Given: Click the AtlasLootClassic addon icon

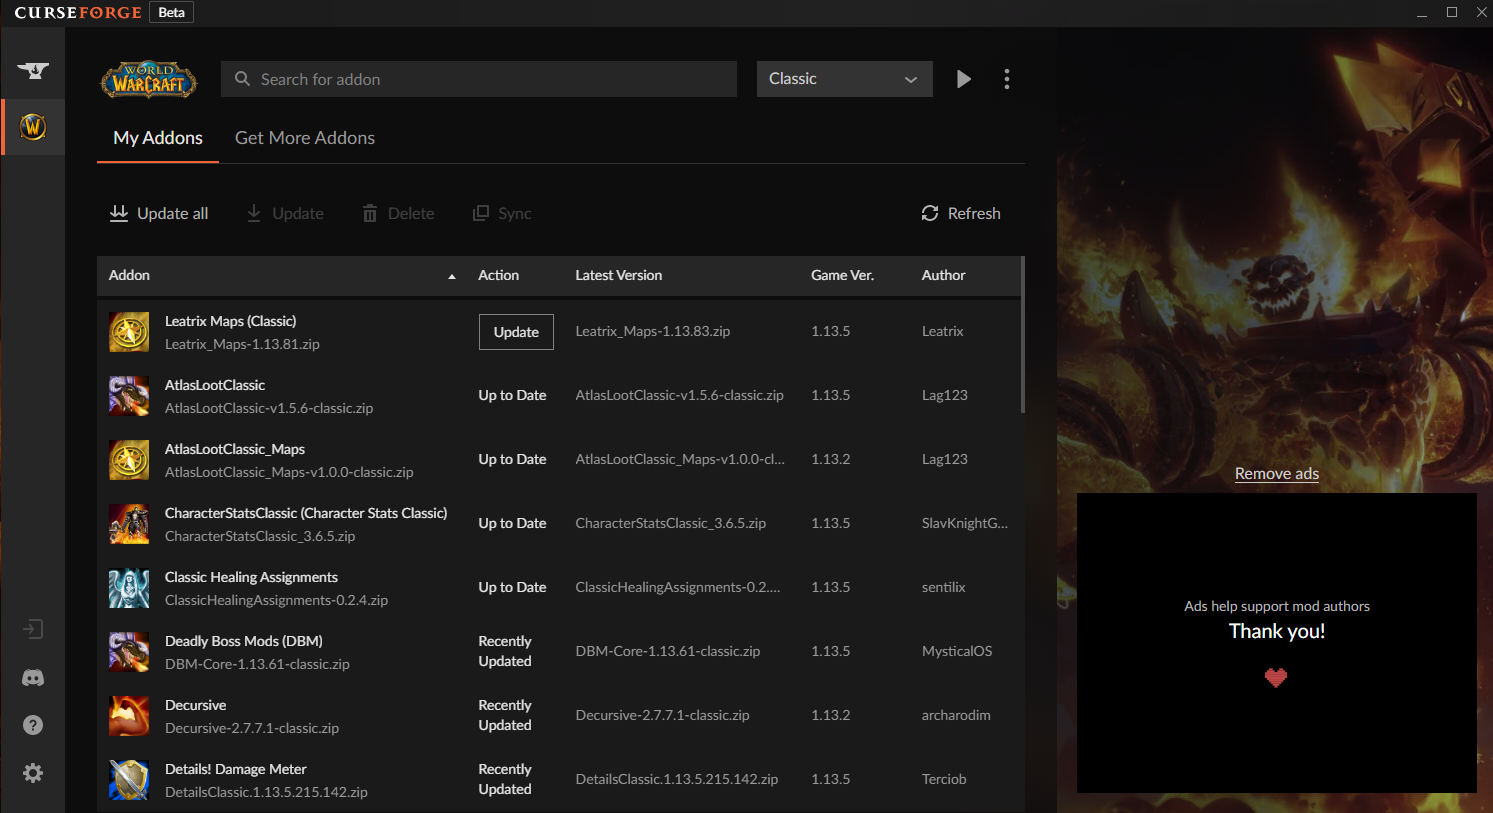Looking at the screenshot, I should click(x=129, y=396).
